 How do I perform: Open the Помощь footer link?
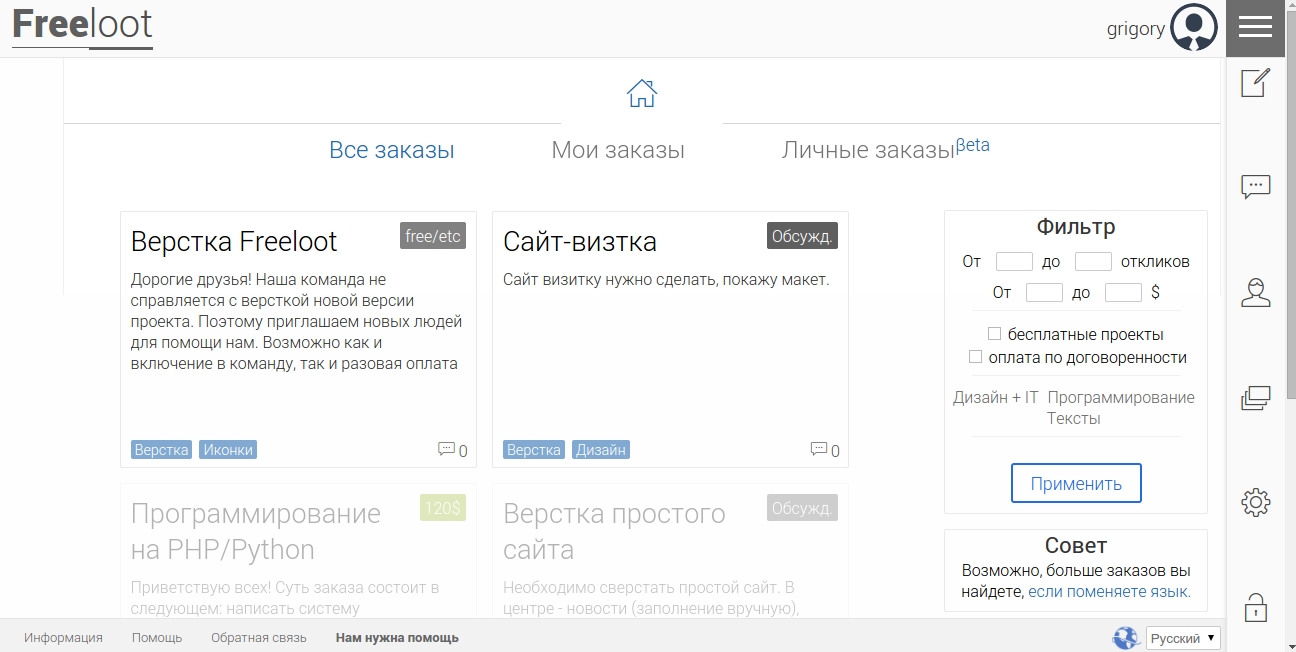pyautogui.click(x=157, y=638)
